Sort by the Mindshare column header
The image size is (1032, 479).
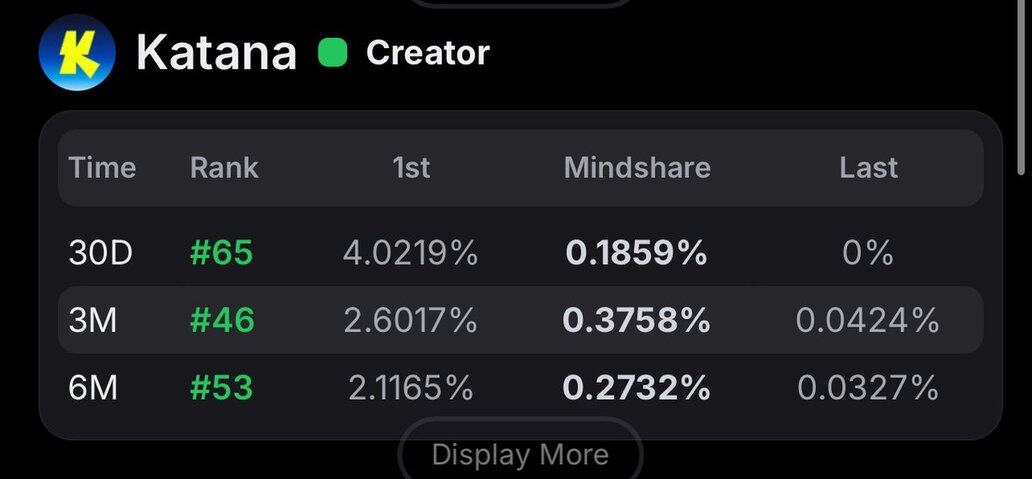point(637,168)
